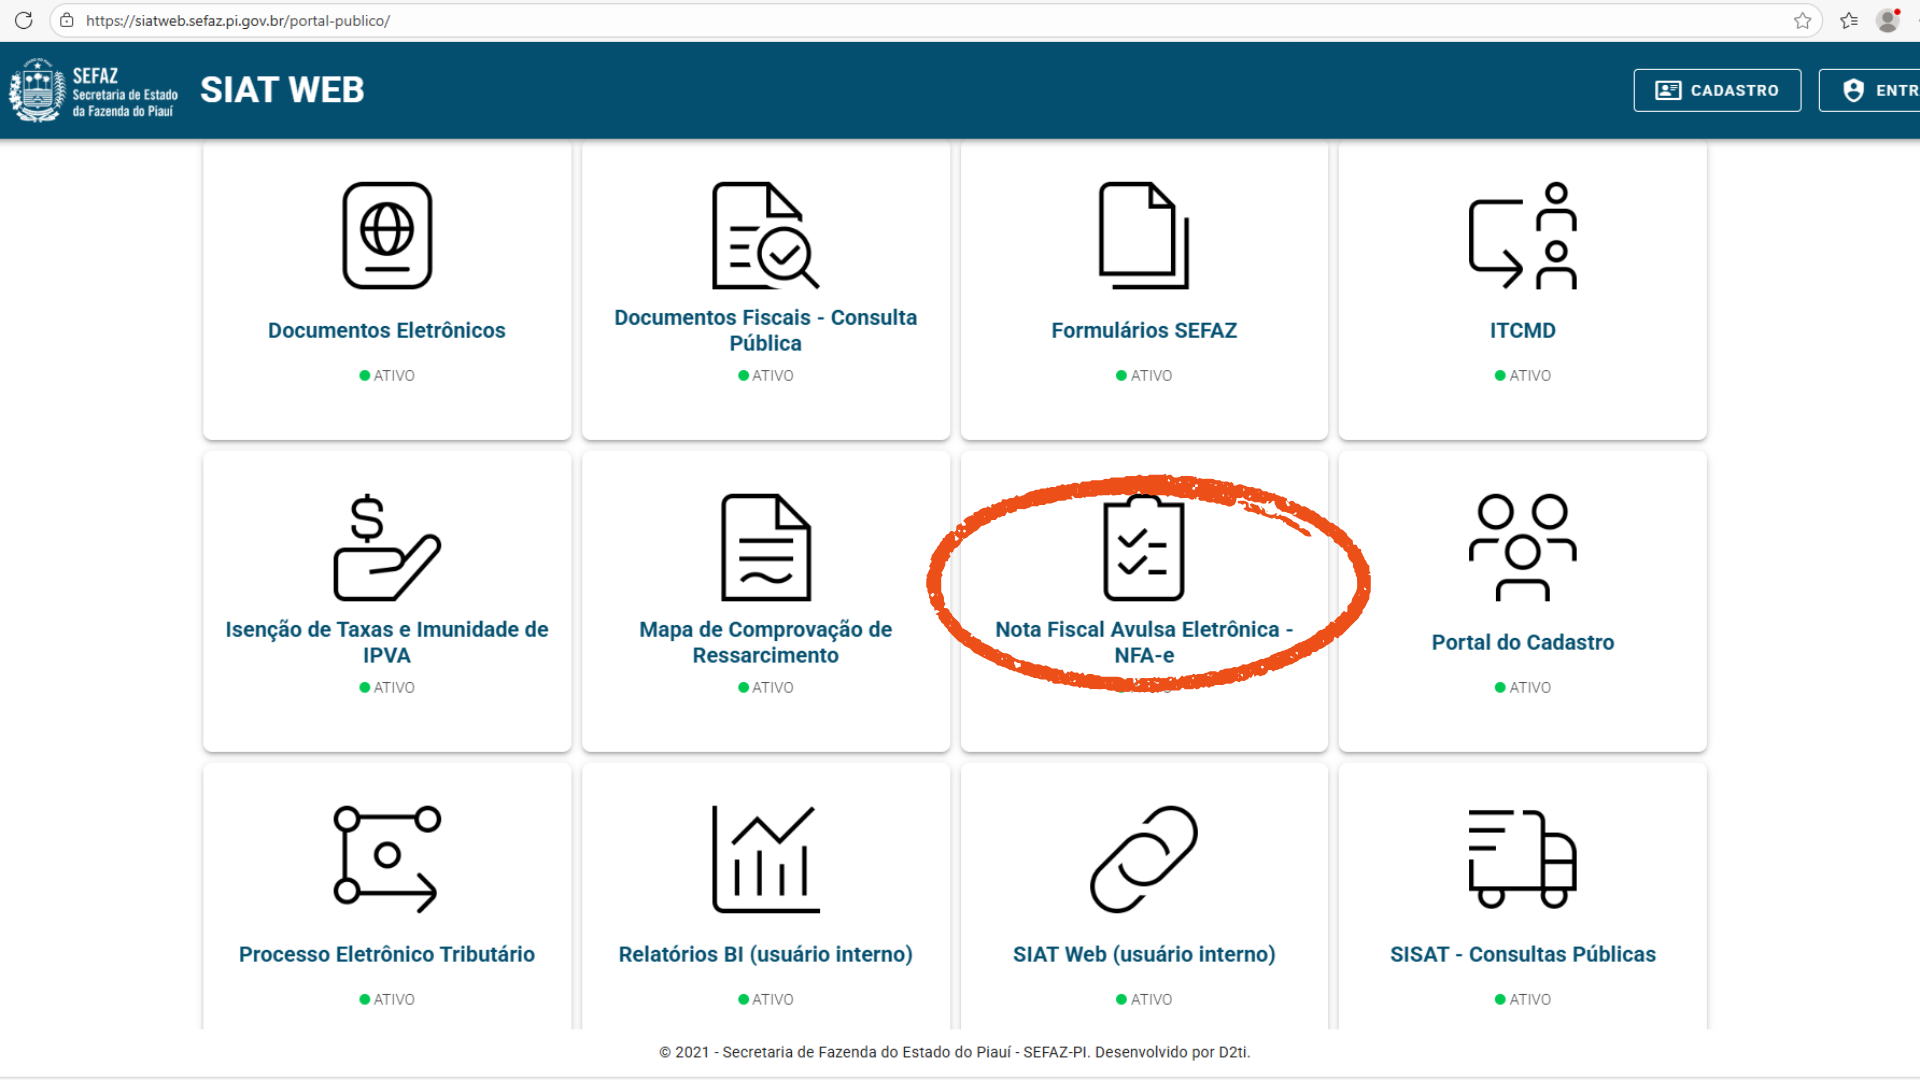Image resolution: width=1920 pixels, height=1080 pixels.
Task: Reload the page with browser refresh icon
Action: (24, 20)
